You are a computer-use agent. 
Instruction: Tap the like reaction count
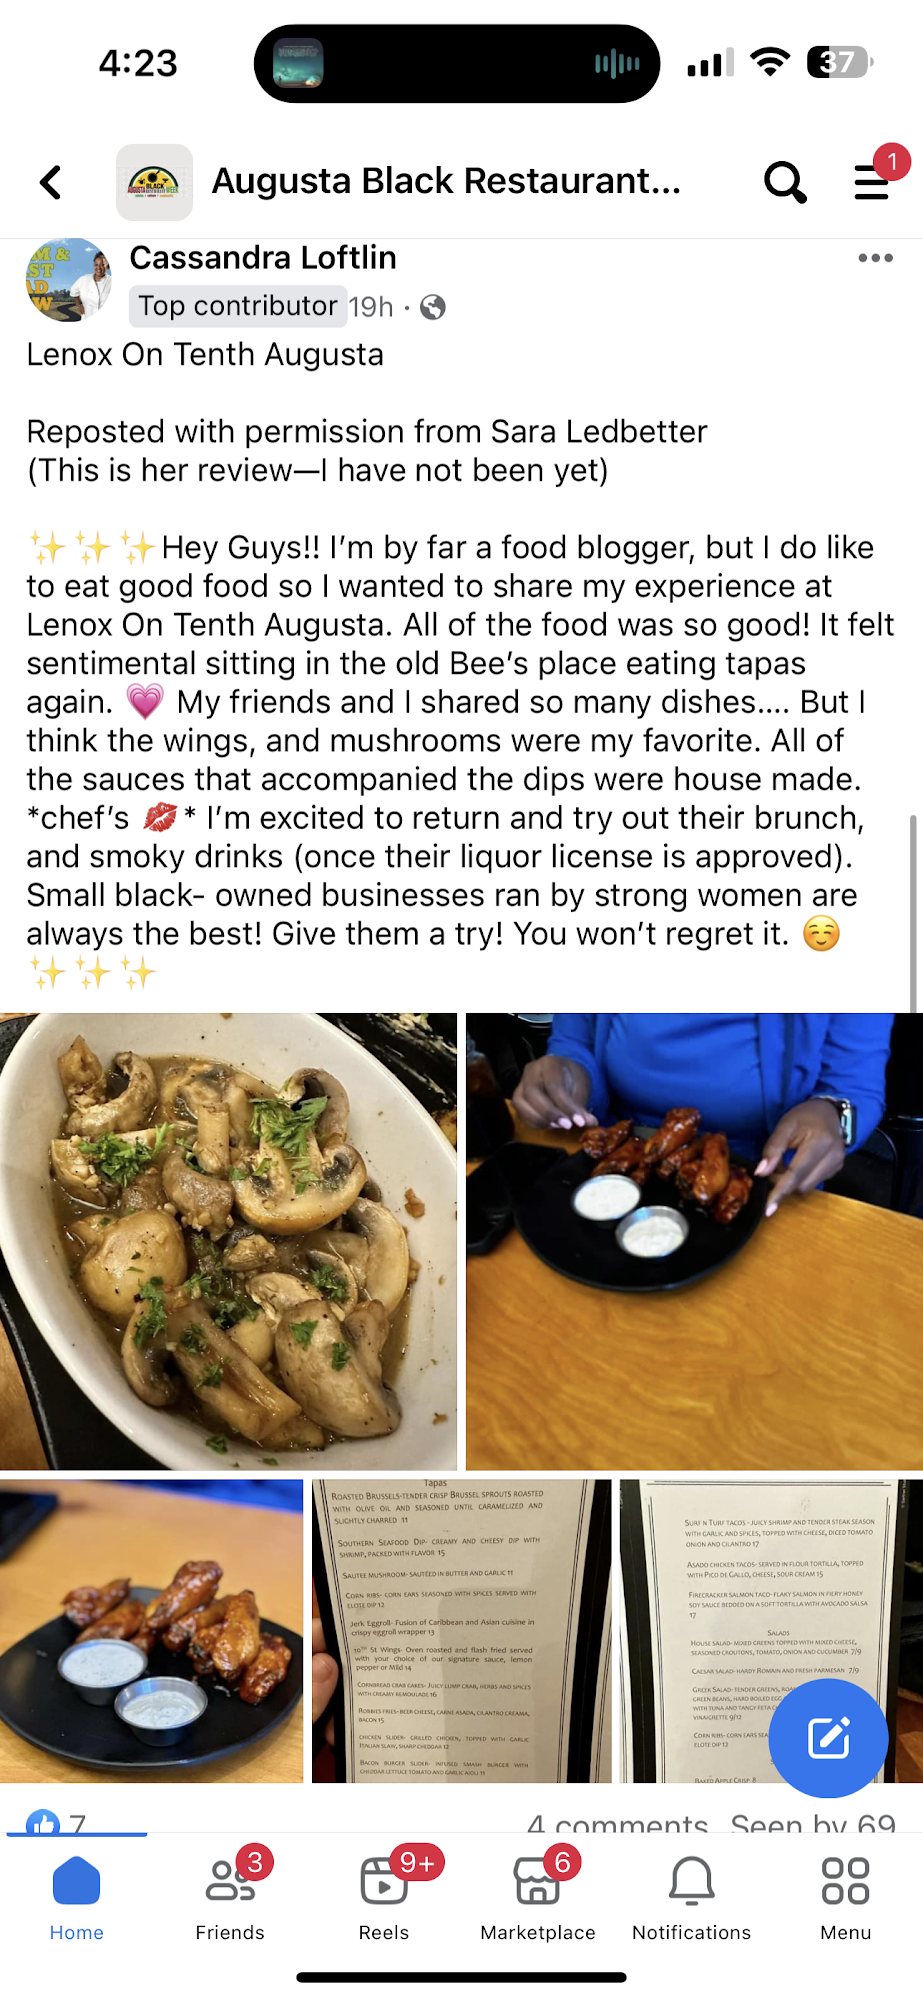click(57, 1823)
